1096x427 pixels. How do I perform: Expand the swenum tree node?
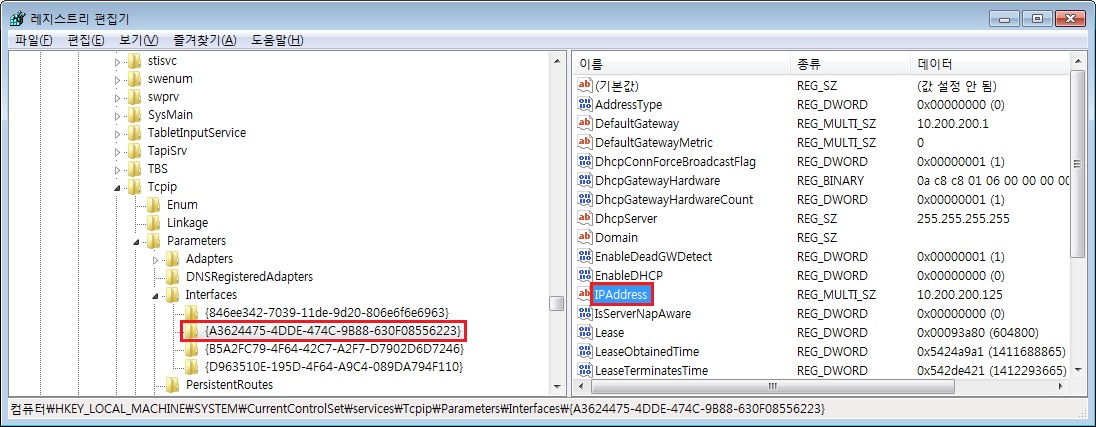[x=117, y=79]
